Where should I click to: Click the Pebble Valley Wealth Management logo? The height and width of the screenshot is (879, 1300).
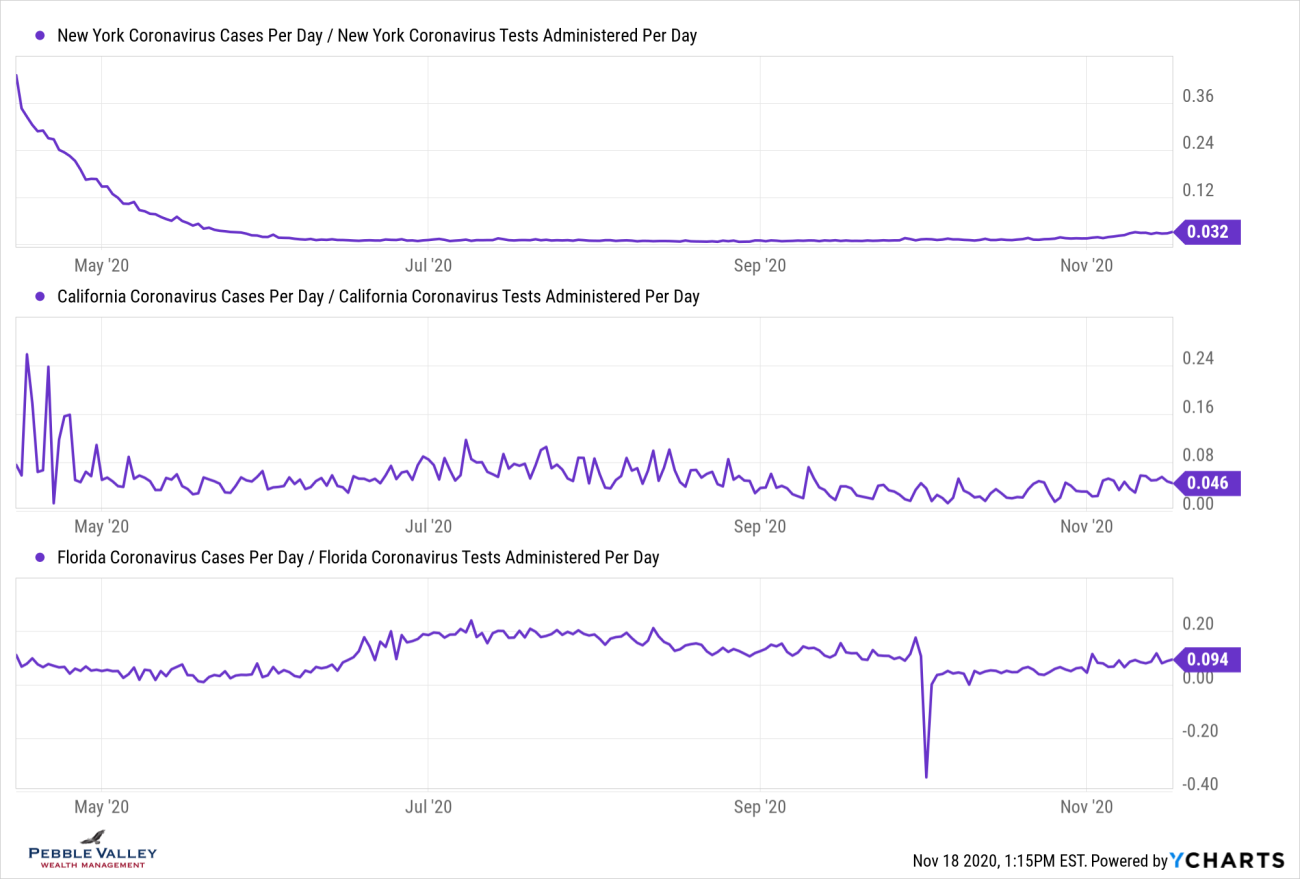[x=93, y=850]
